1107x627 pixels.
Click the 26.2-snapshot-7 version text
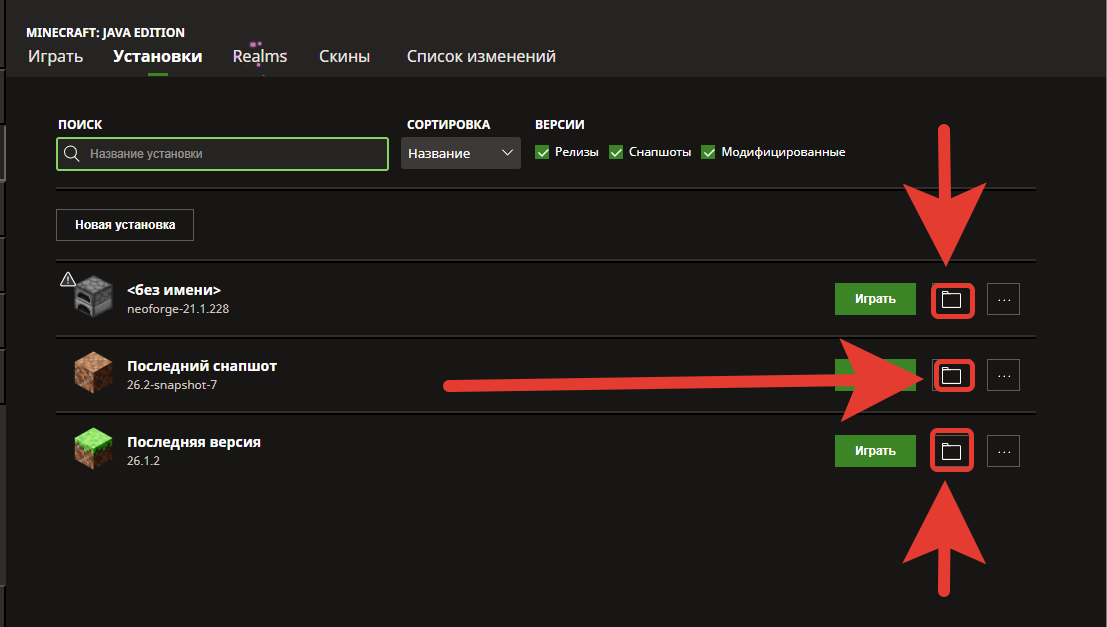click(x=172, y=385)
